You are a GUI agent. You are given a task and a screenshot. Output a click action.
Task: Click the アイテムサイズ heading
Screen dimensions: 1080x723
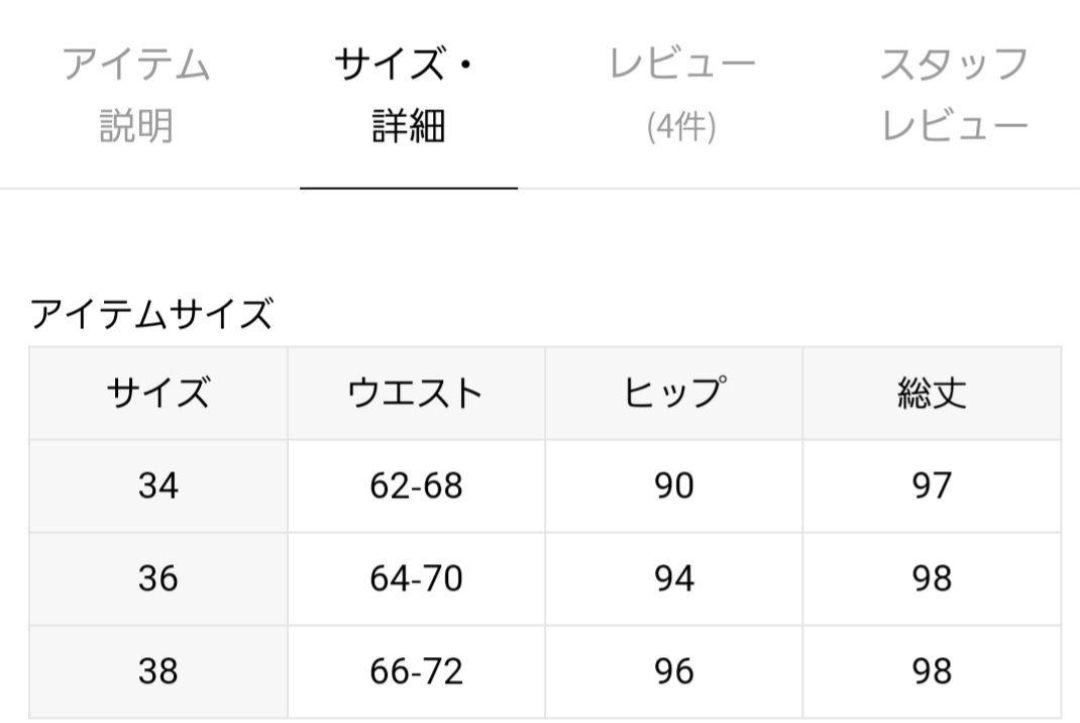click(151, 314)
